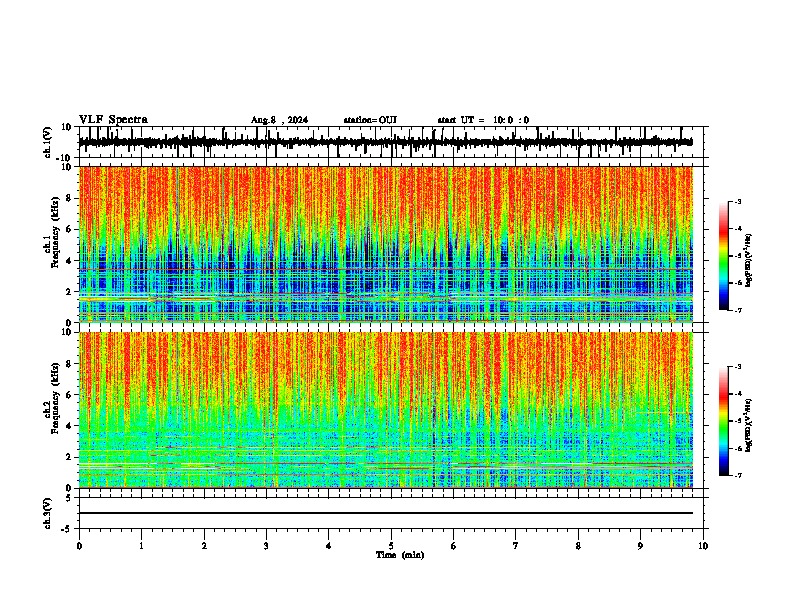Viewport: 792px width, 612px height.
Task: Click the "-3" tick on ch.1 color bar
Action: pyautogui.click(x=737, y=201)
